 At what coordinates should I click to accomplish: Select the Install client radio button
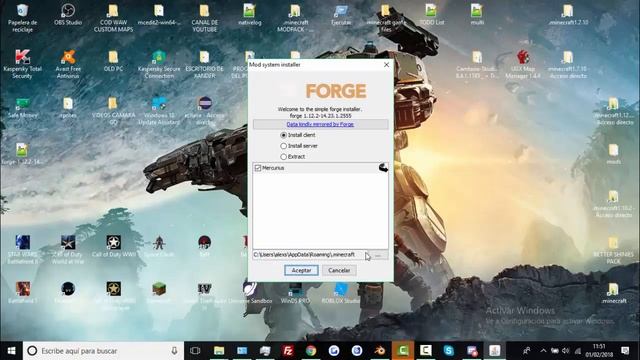tap(283, 135)
